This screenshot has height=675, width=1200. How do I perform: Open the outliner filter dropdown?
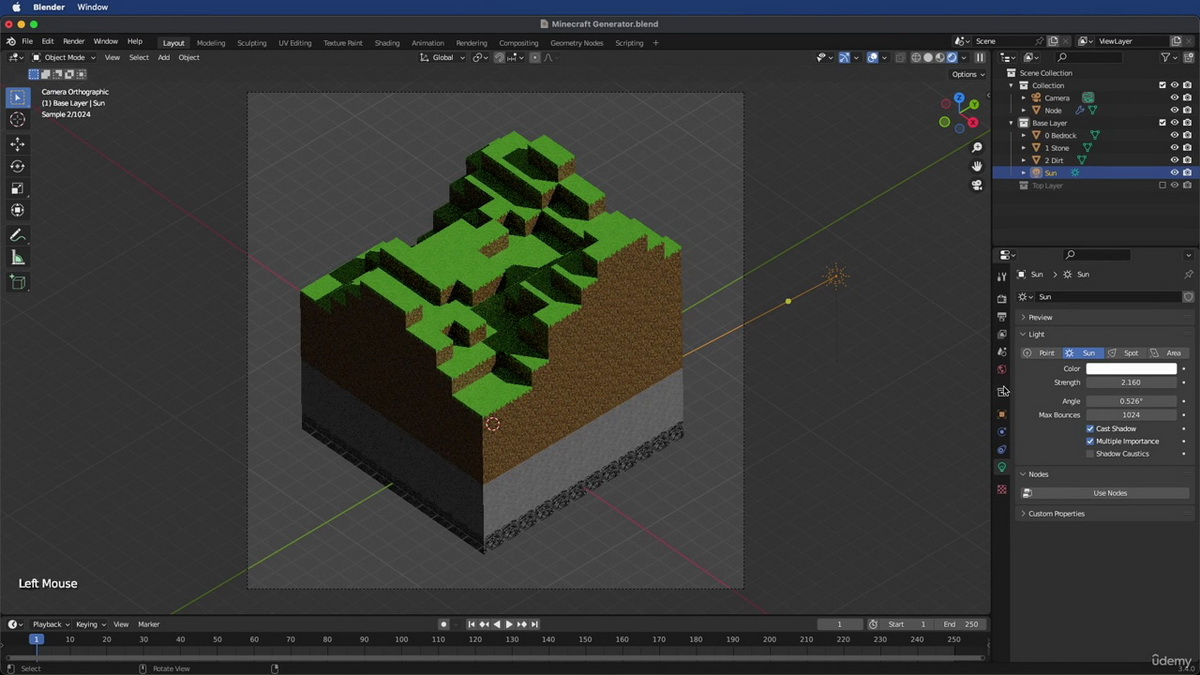point(1170,58)
